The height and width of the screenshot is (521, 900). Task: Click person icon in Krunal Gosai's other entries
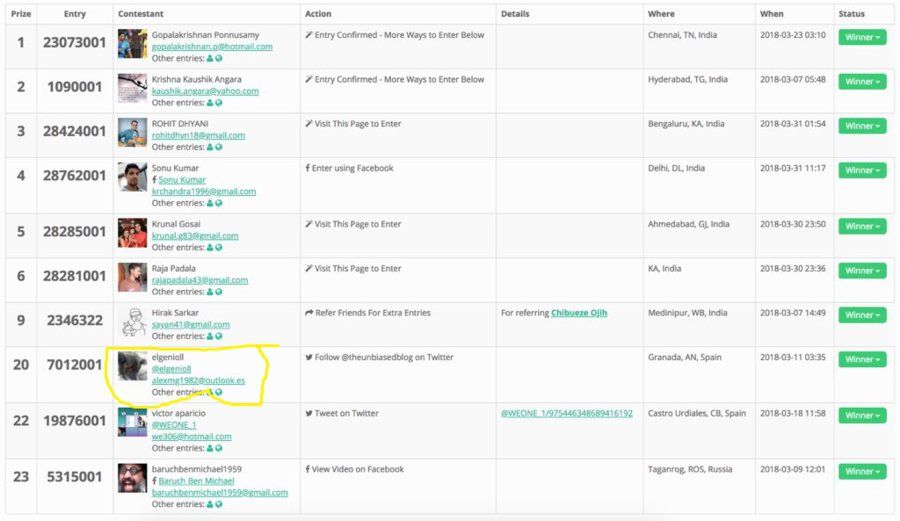(x=210, y=247)
